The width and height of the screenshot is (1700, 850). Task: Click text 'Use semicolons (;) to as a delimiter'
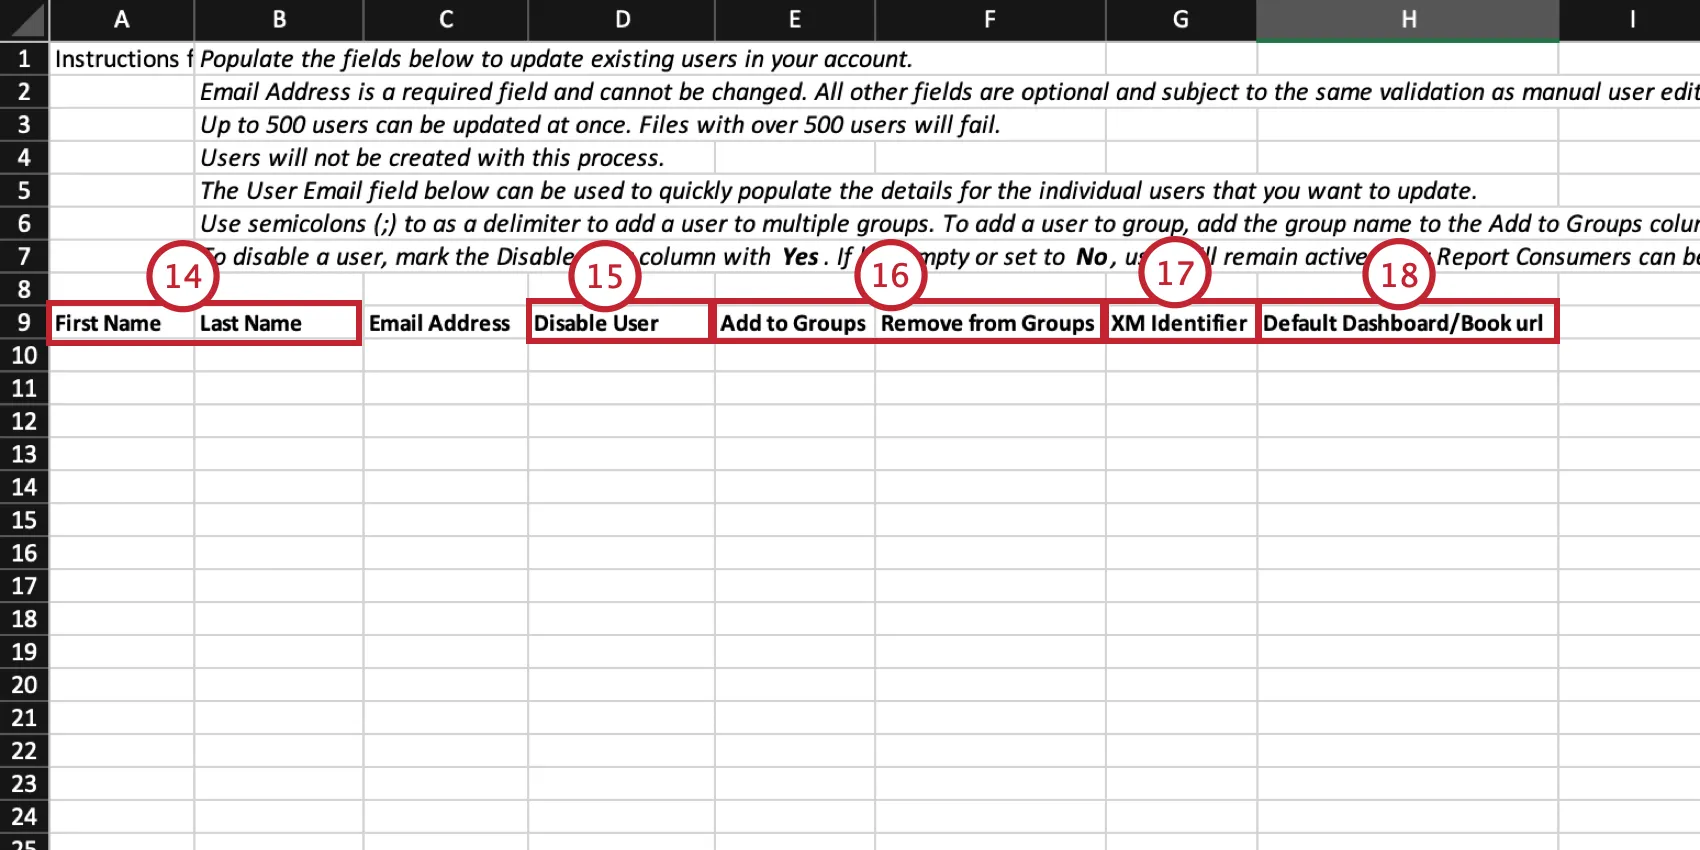[x=391, y=224]
